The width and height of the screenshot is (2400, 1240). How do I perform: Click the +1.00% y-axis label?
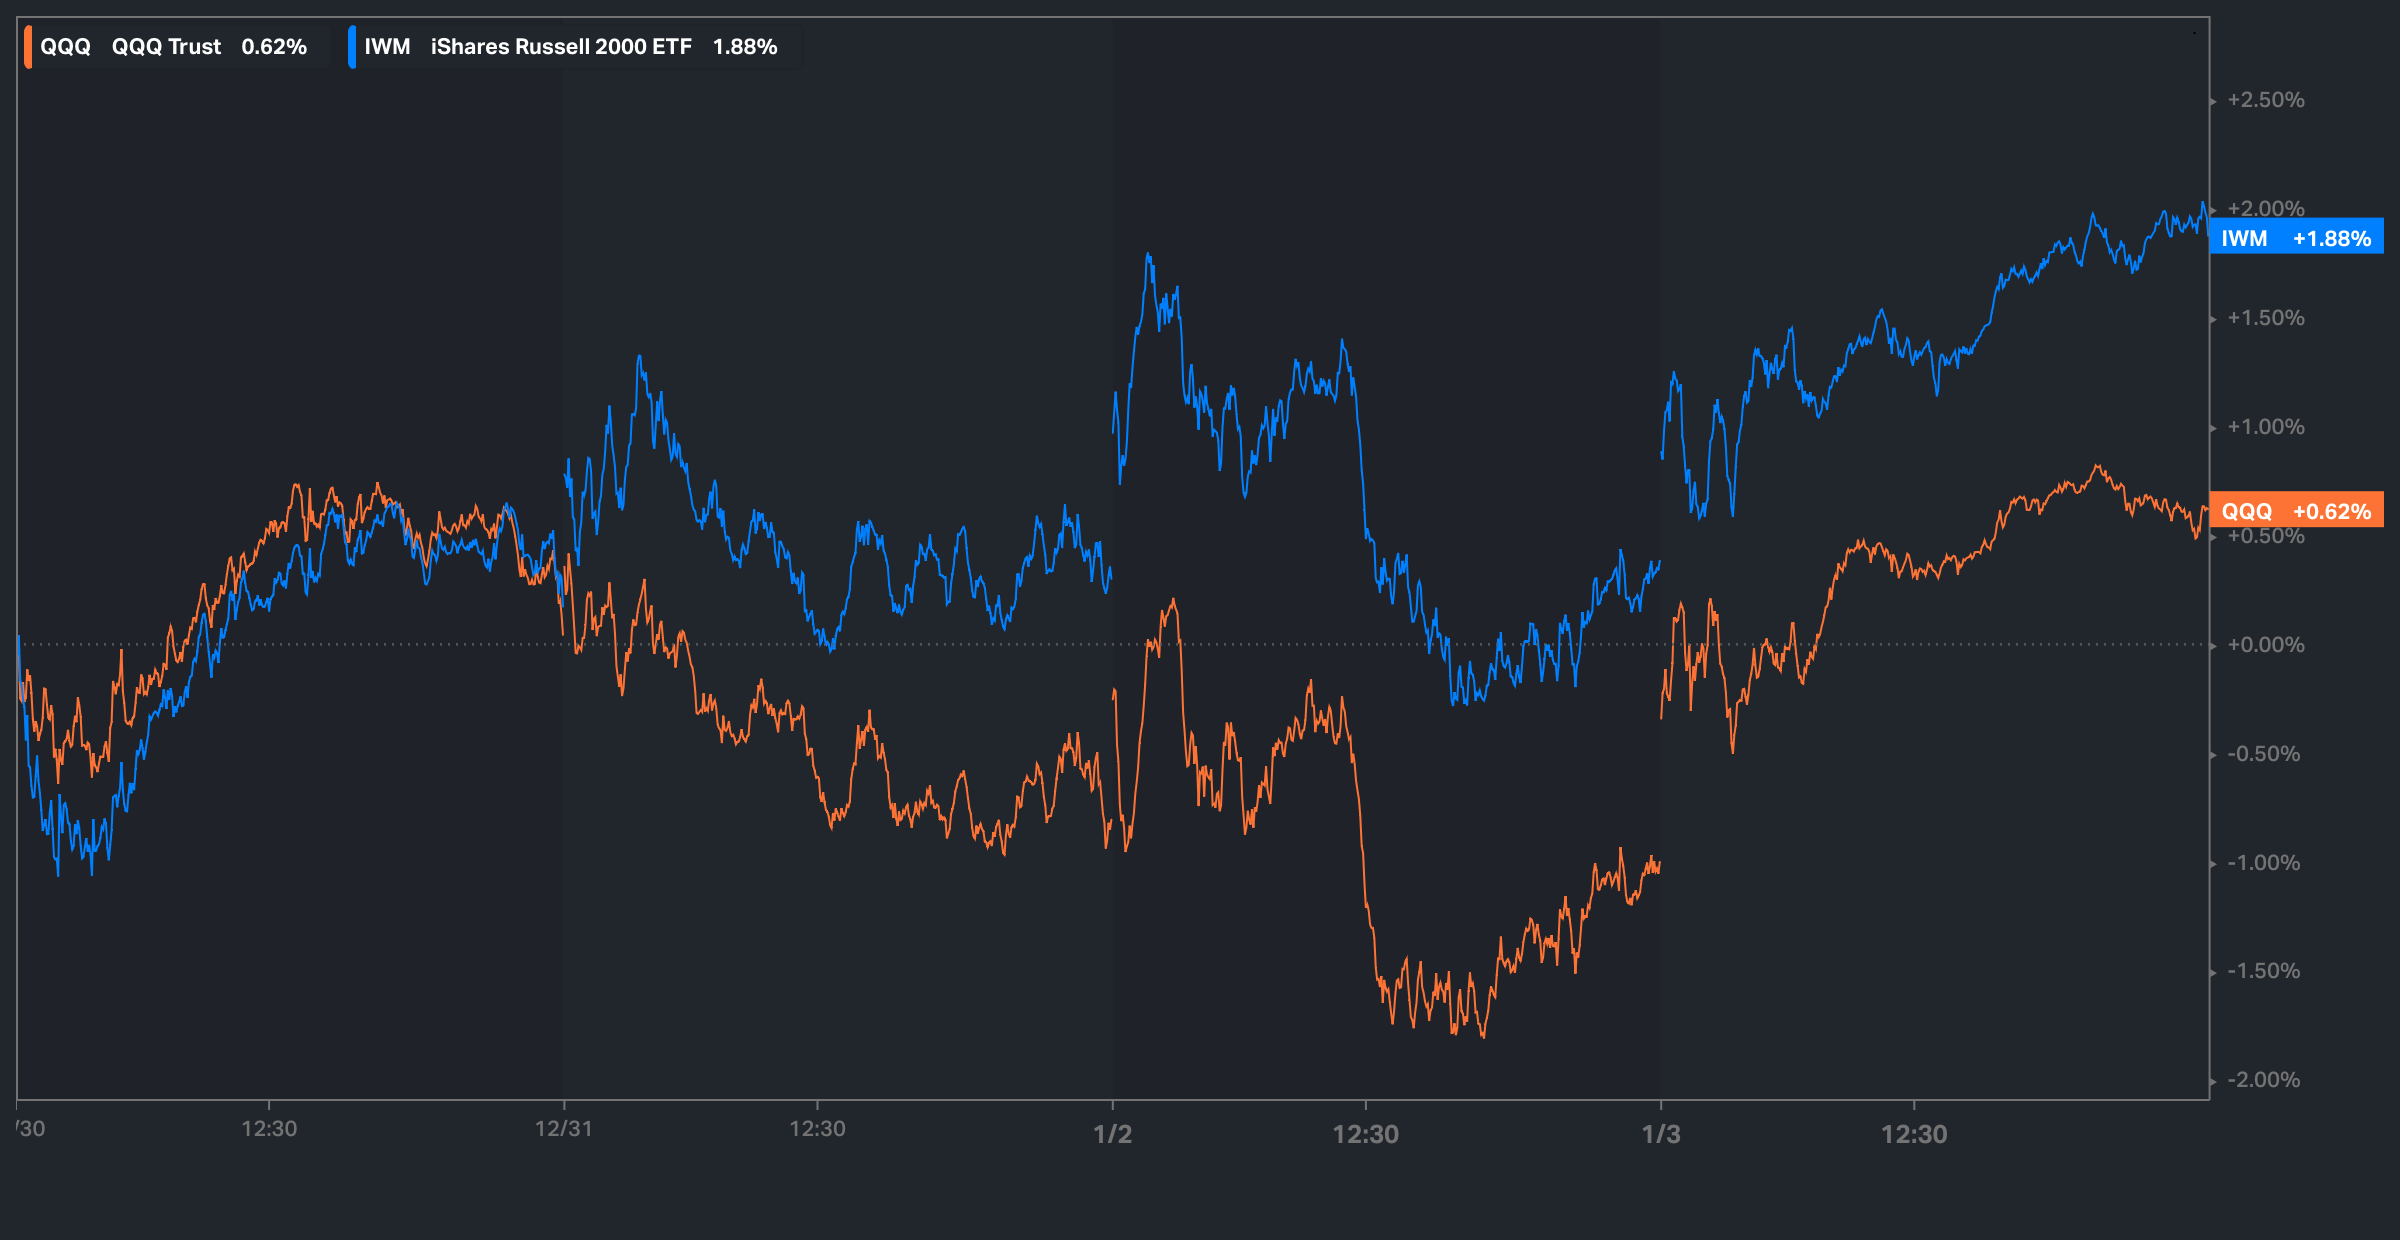click(x=2265, y=427)
